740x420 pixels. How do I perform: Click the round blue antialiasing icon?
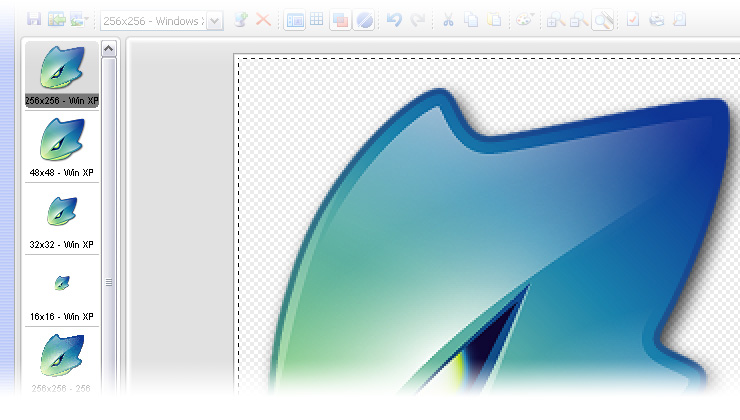point(364,20)
